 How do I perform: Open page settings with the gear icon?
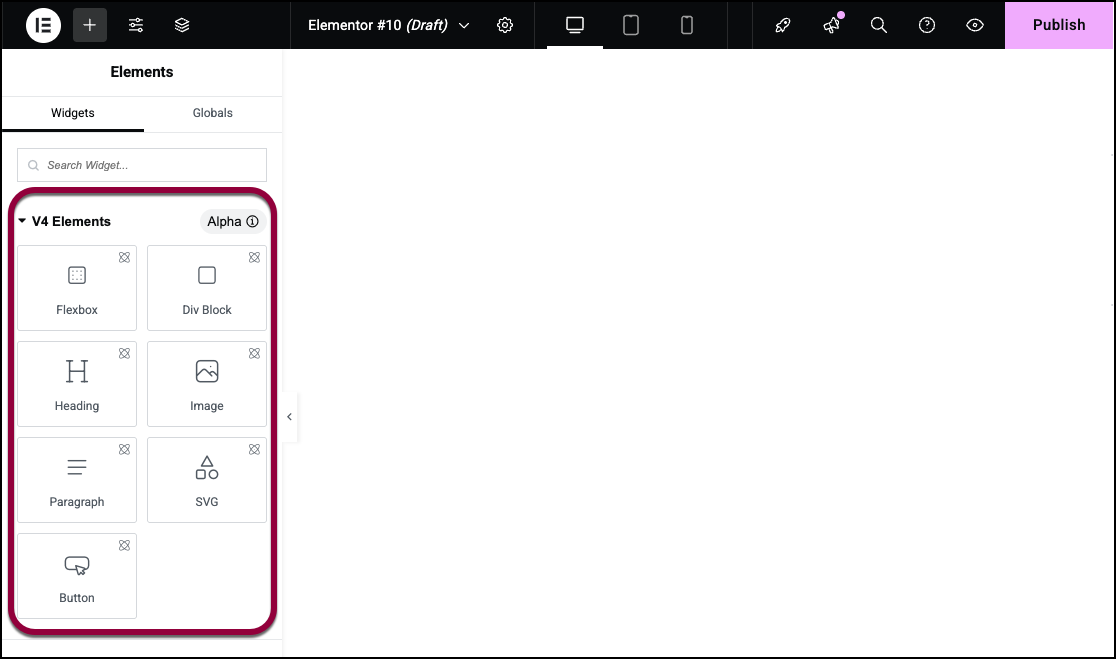pyautogui.click(x=505, y=25)
